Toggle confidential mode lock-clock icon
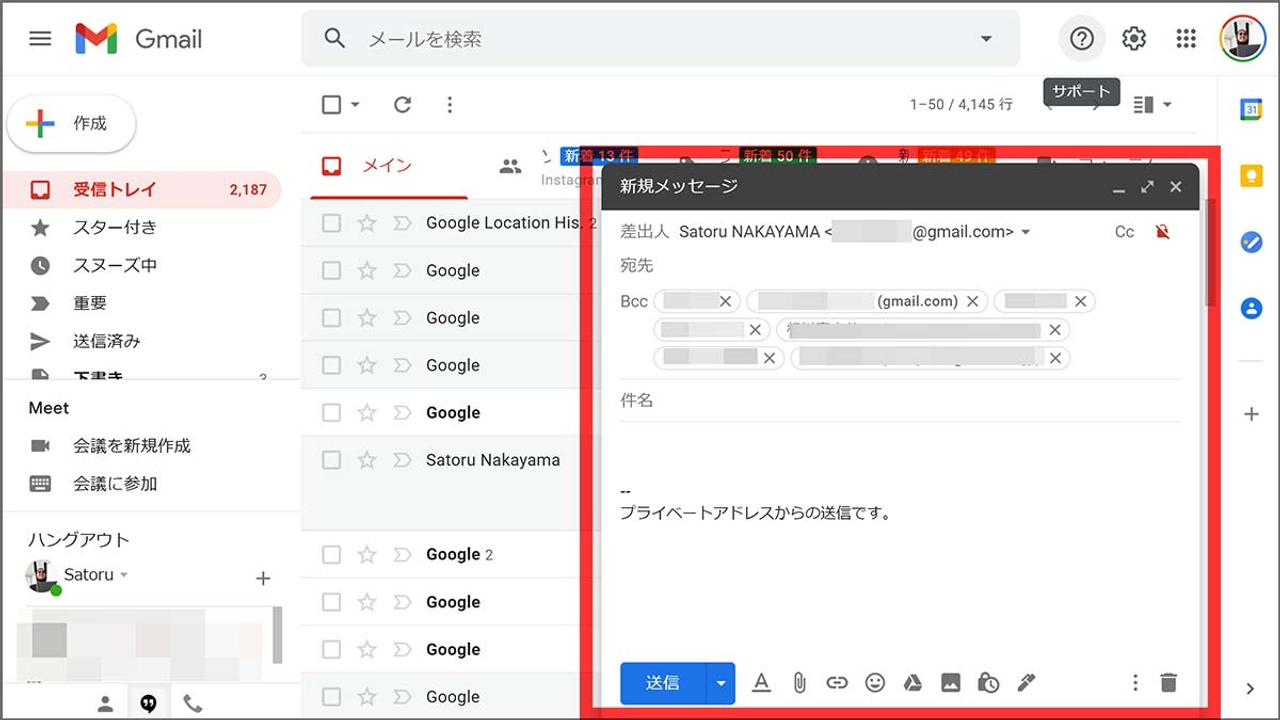Screen dimensions: 1280x720 coord(988,683)
